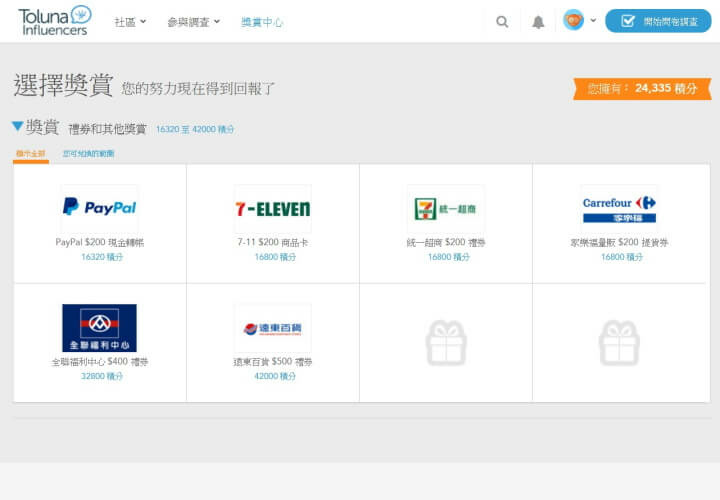Open the 參與調查 dropdown menu
Viewport: 720px width, 500px height.
(x=193, y=22)
